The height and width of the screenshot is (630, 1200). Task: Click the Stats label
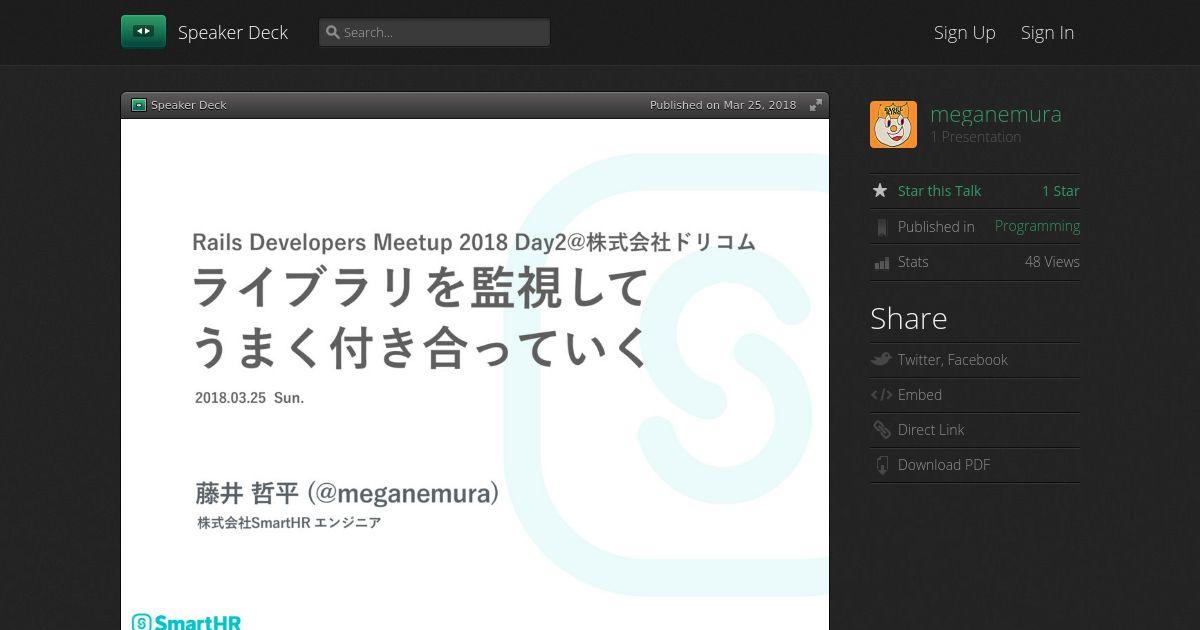[913, 262]
